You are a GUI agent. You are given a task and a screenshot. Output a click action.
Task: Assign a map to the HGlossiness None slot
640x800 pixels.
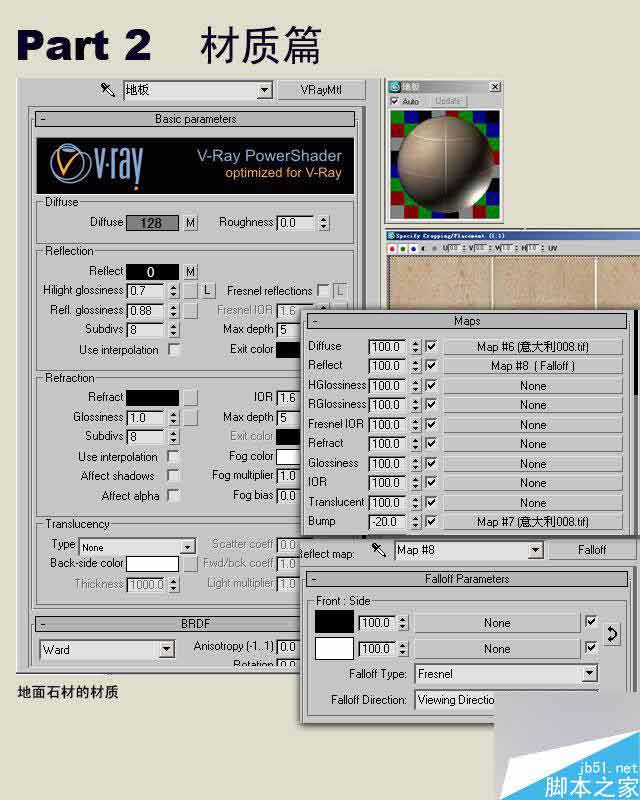tap(533, 386)
